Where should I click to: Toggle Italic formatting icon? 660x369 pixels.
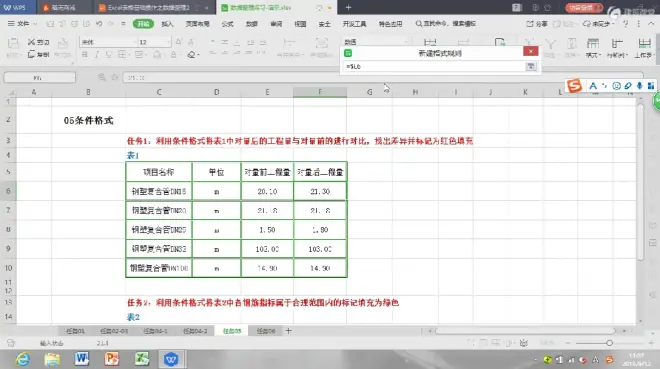pos(97,55)
